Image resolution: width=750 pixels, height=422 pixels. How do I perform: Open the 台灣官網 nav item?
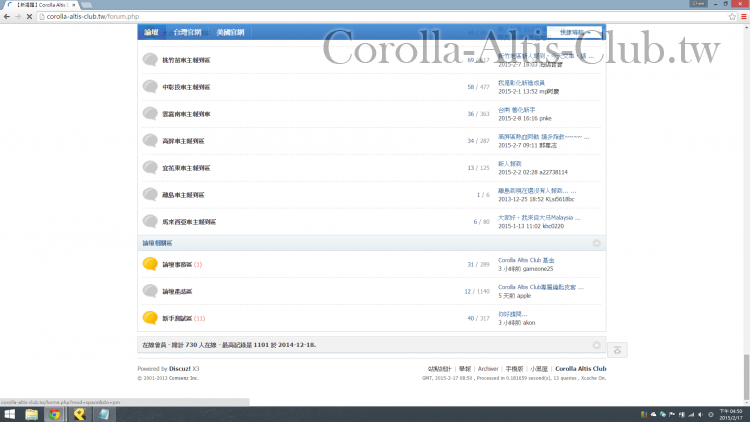tap(187, 32)
